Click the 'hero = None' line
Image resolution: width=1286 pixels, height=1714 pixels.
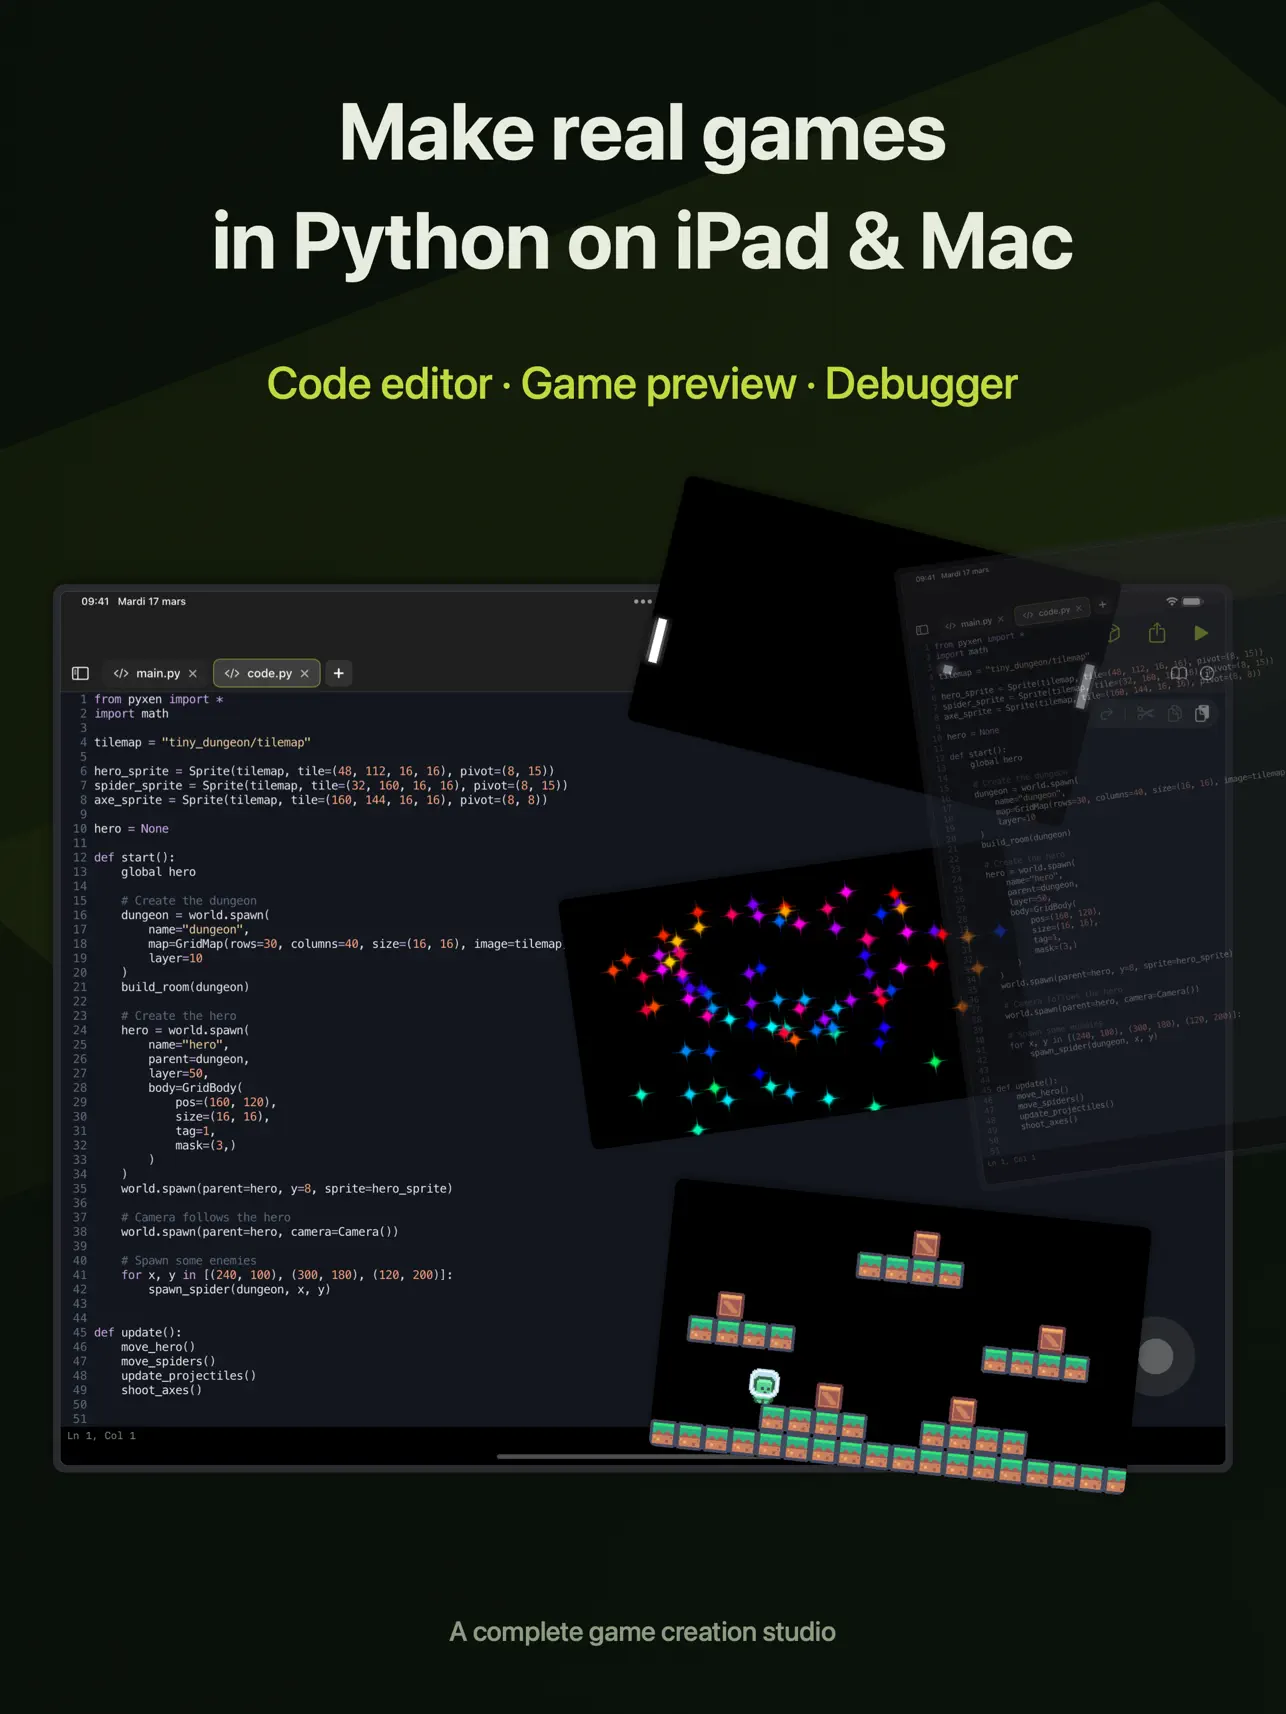pyautogui.click(x=131, y=829)
